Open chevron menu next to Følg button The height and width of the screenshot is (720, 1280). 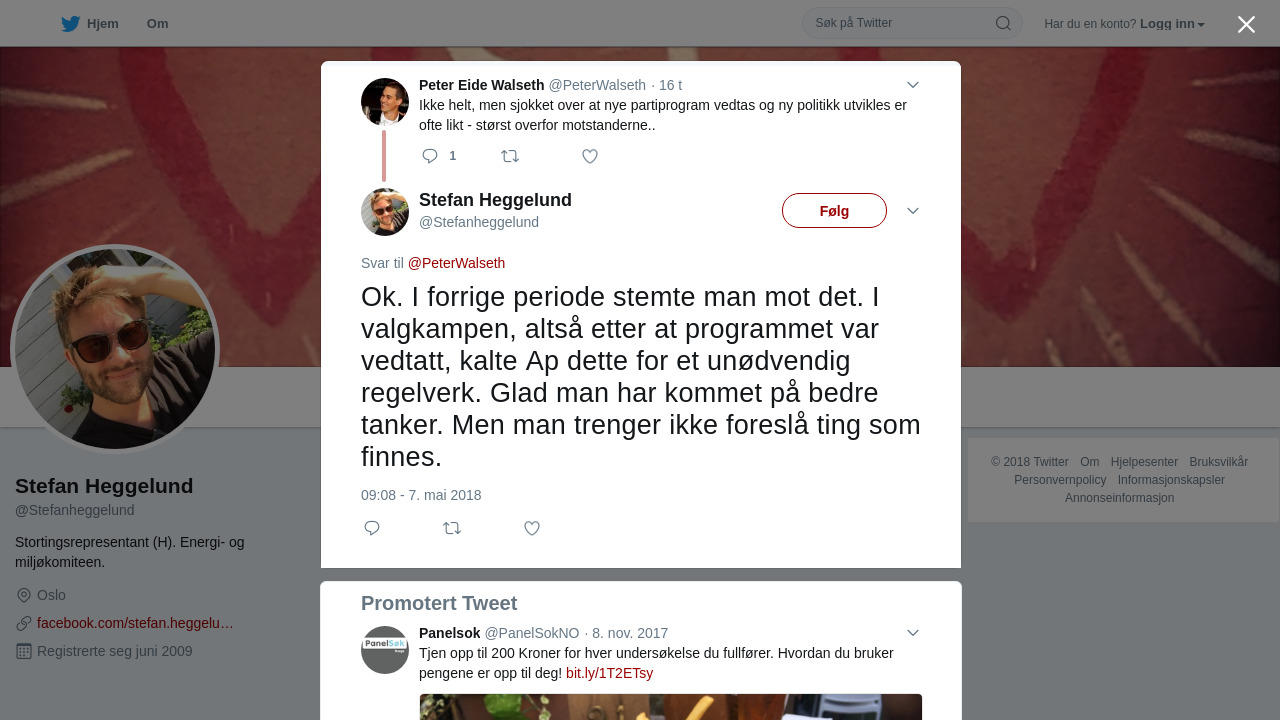pos(913,211)
